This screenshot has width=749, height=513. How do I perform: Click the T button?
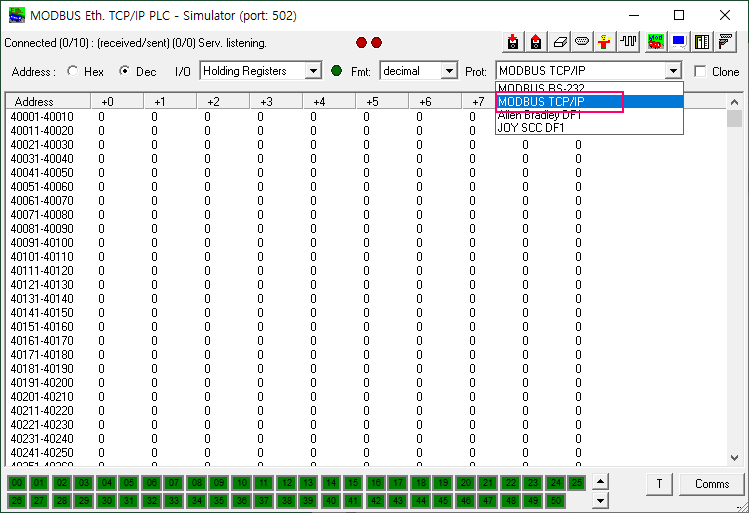coord(659,484)
